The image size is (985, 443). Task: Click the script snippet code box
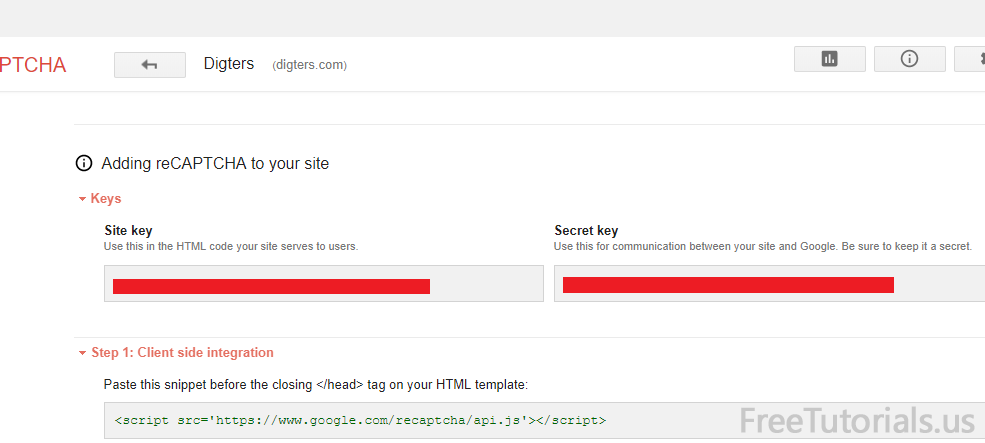pyautogui.click(x=400, y=420)
